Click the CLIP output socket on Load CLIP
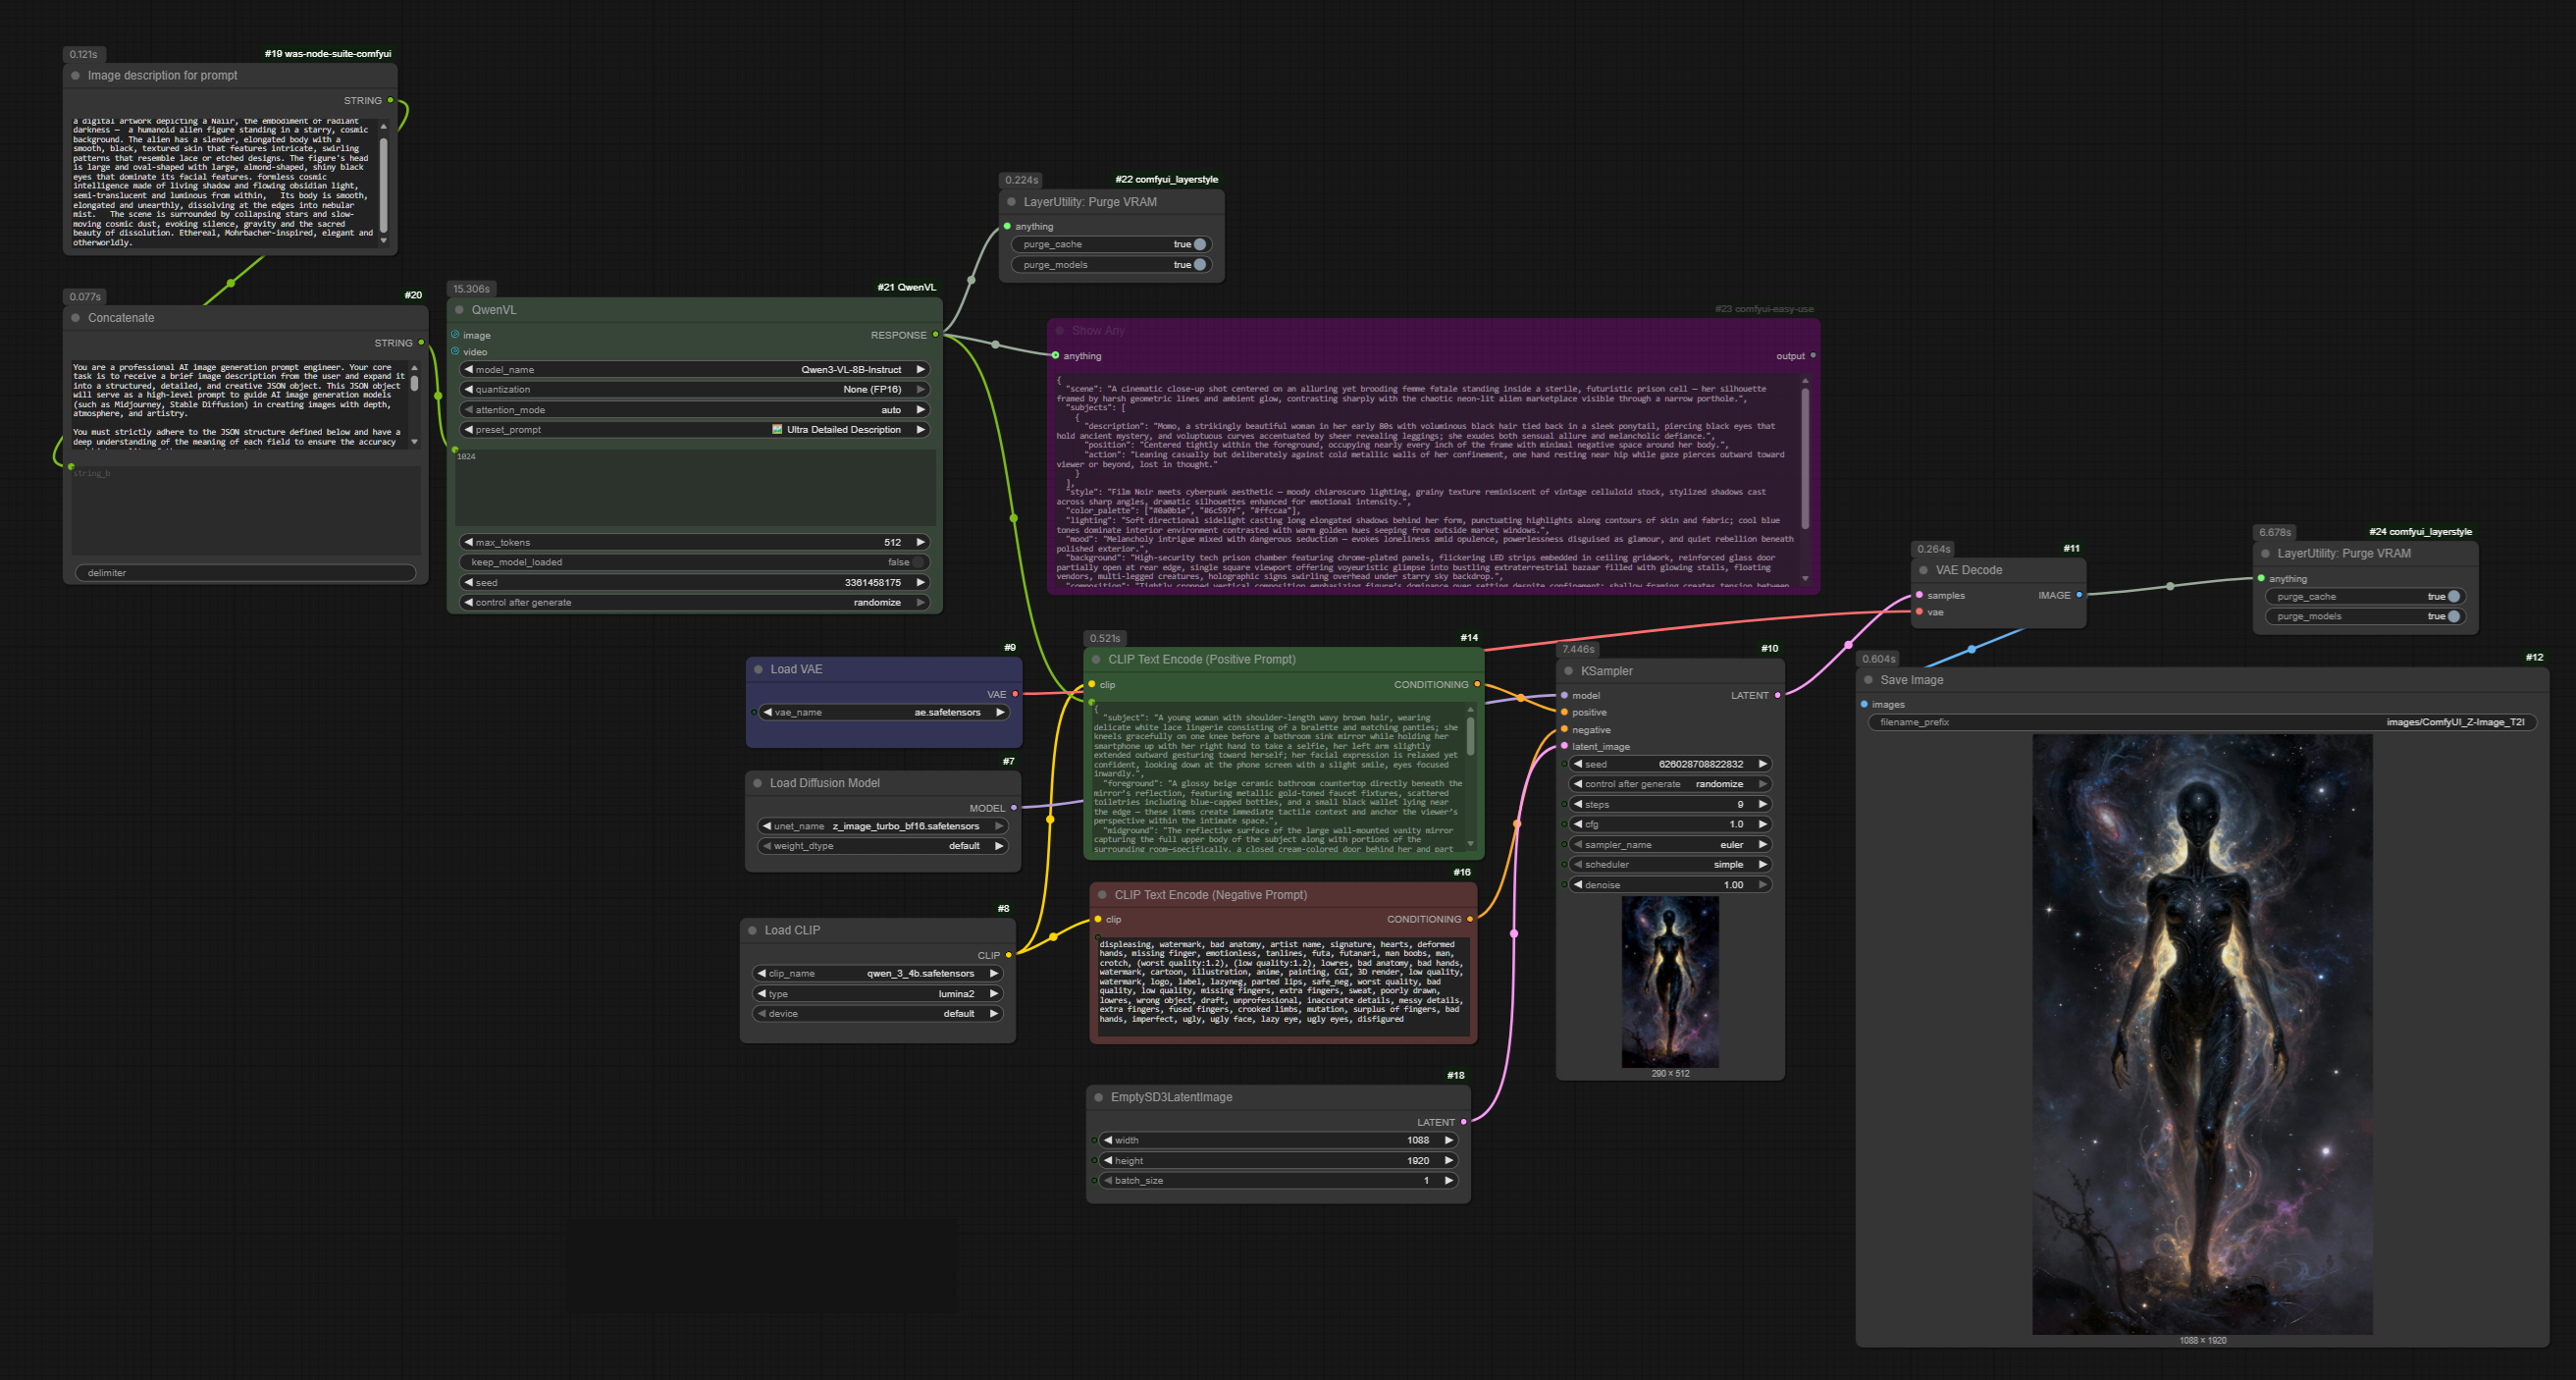This screenshot has height=1380, width=2576. pos(1008,955)
